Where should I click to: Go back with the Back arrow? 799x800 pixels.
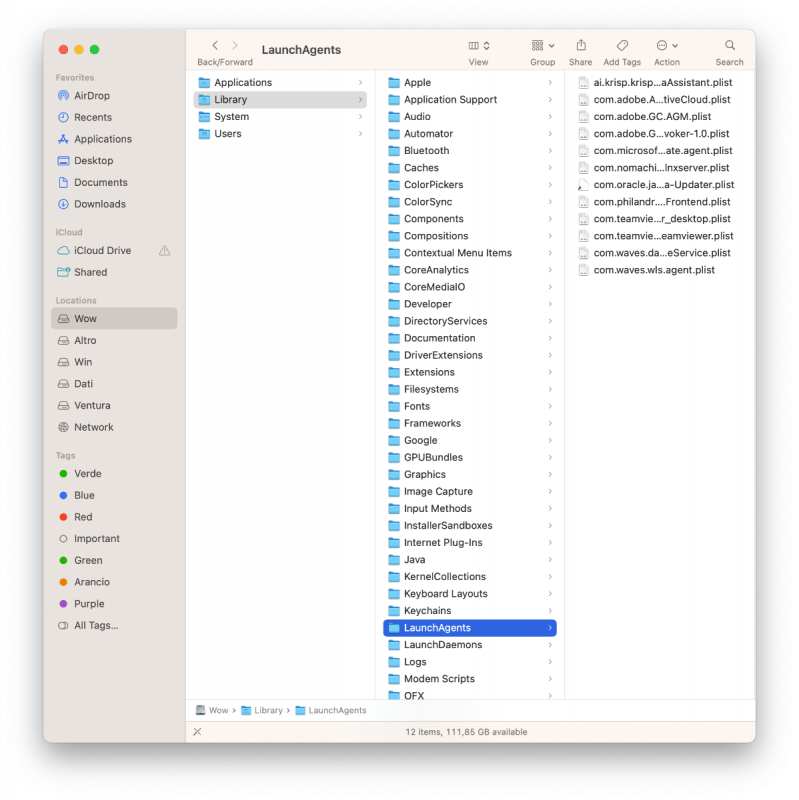[215, 45]
